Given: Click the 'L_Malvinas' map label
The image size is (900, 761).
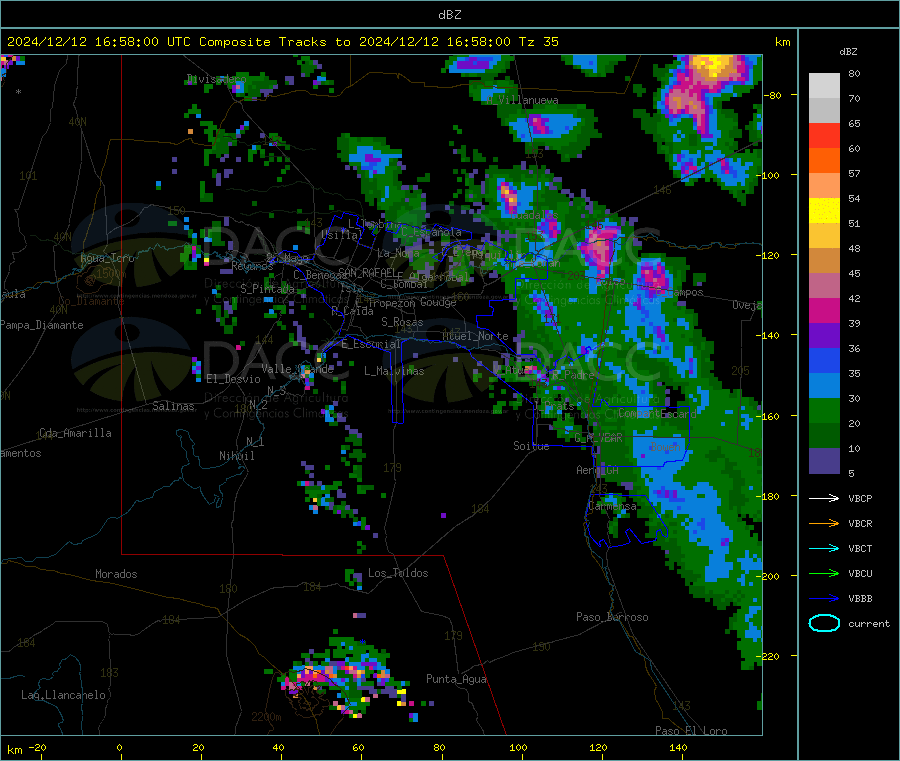Looking at the screenshot, I should [394, 371].
